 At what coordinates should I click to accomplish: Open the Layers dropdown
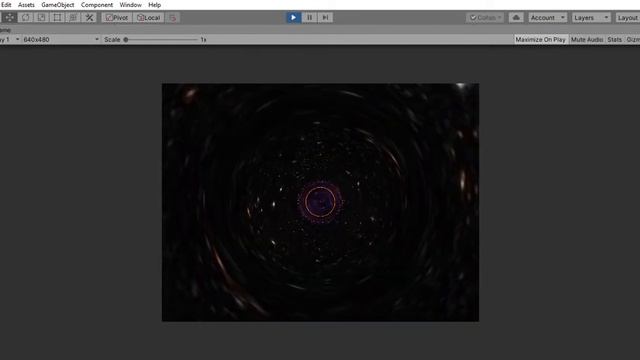[591, 18]
